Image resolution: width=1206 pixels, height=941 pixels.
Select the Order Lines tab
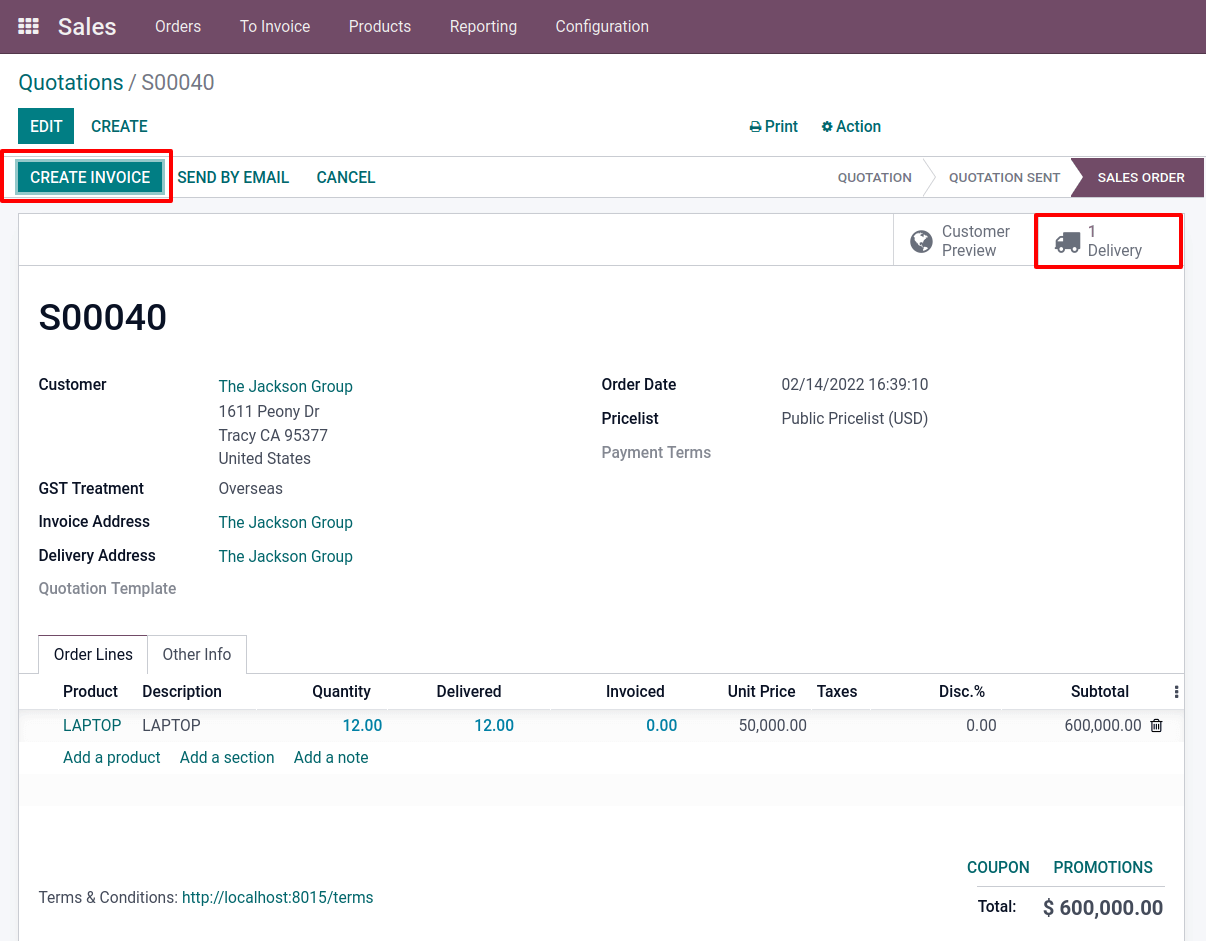(x=92, y=654)
